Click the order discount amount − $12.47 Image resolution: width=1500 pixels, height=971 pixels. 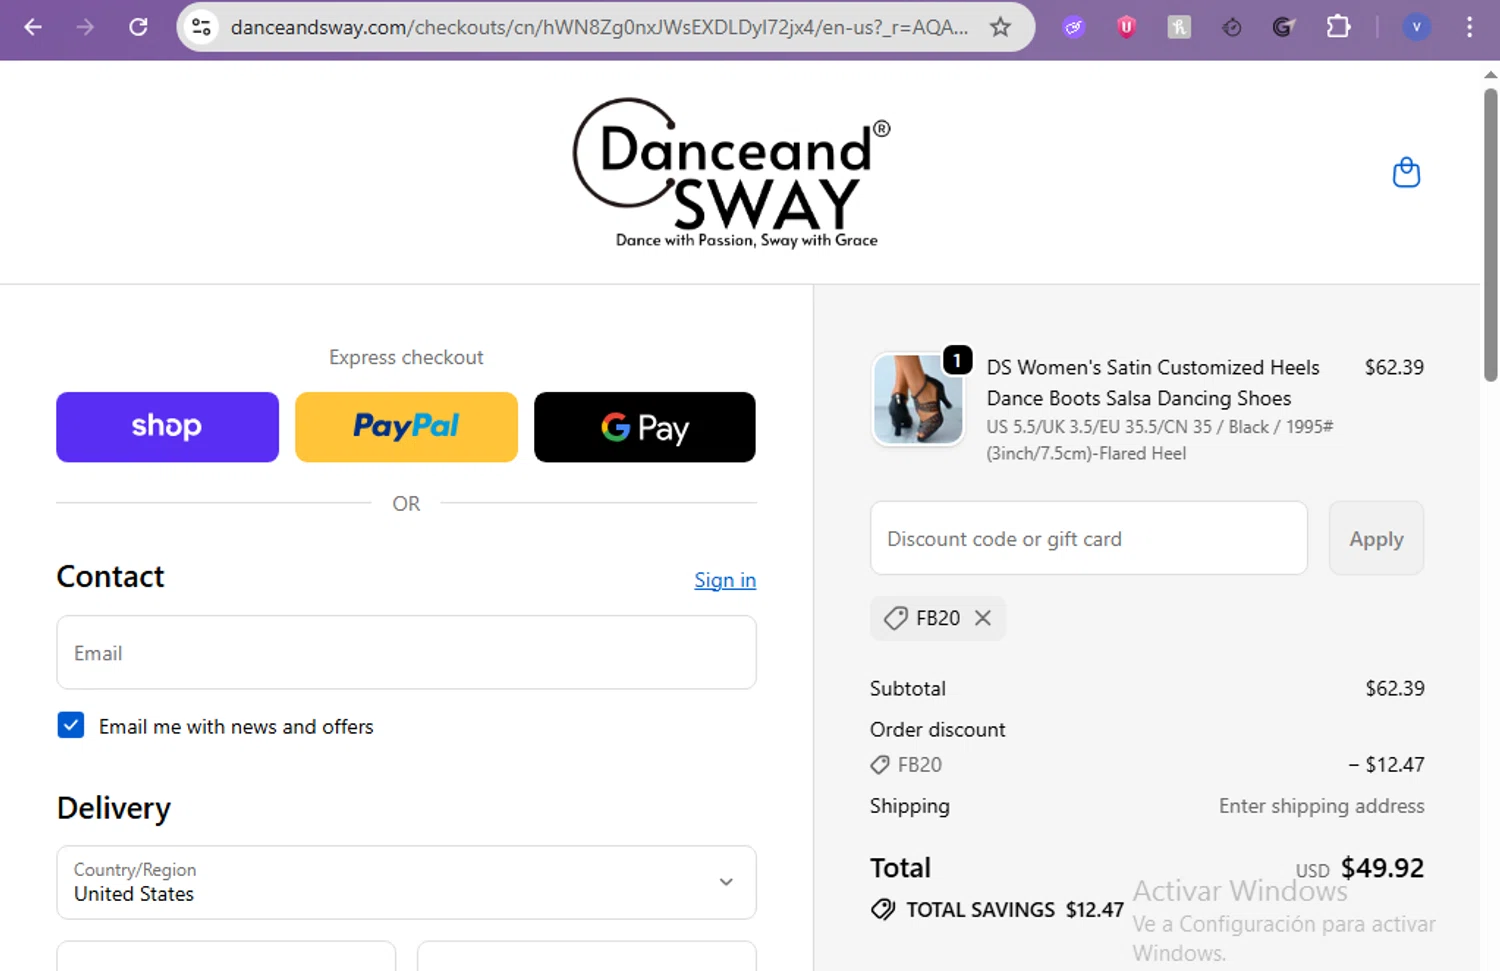1386,765
